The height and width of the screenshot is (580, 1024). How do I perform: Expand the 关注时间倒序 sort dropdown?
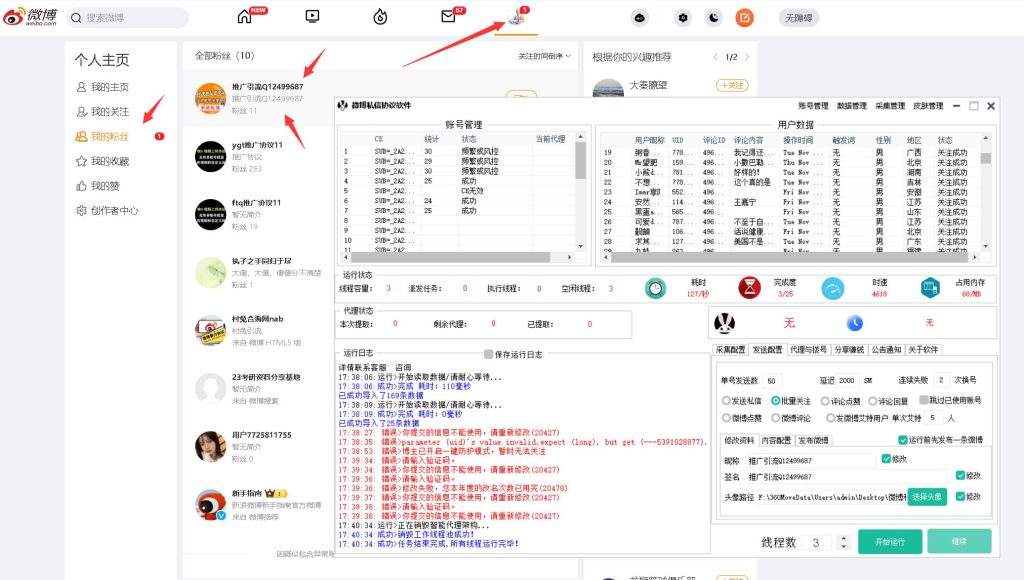coord(546,56)
